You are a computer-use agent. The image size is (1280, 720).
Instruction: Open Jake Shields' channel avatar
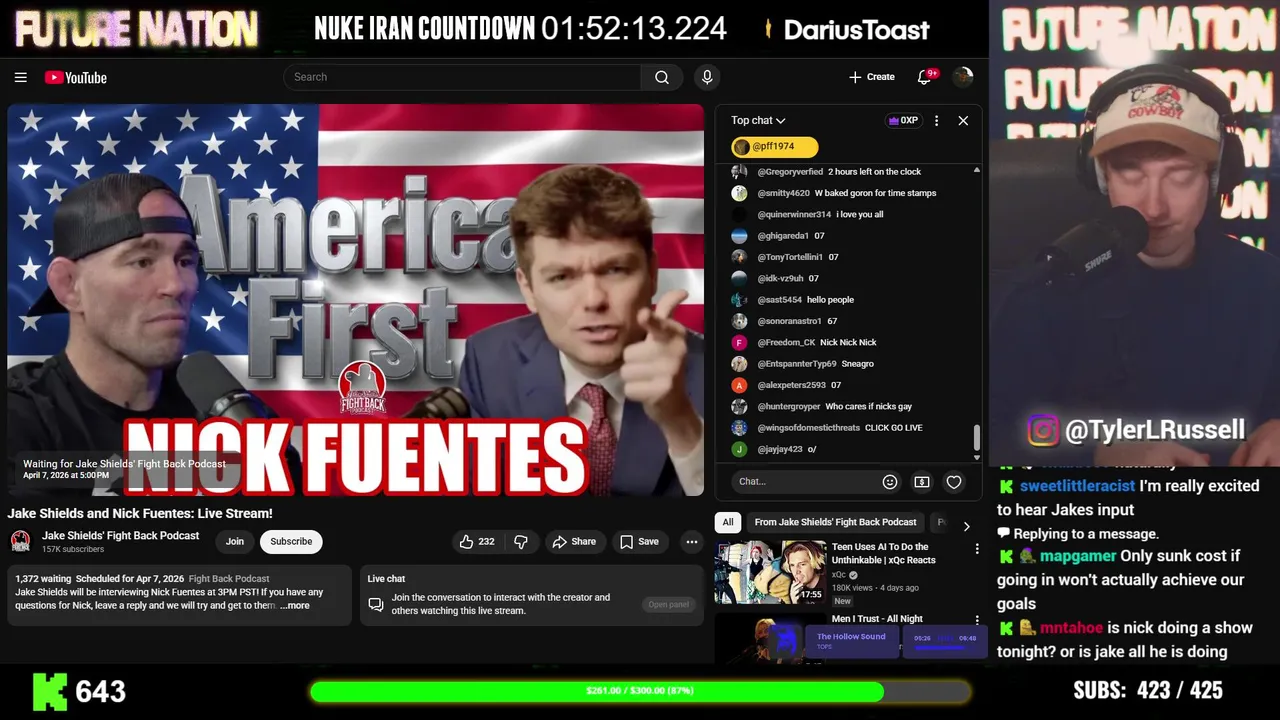tap(20, 541)
